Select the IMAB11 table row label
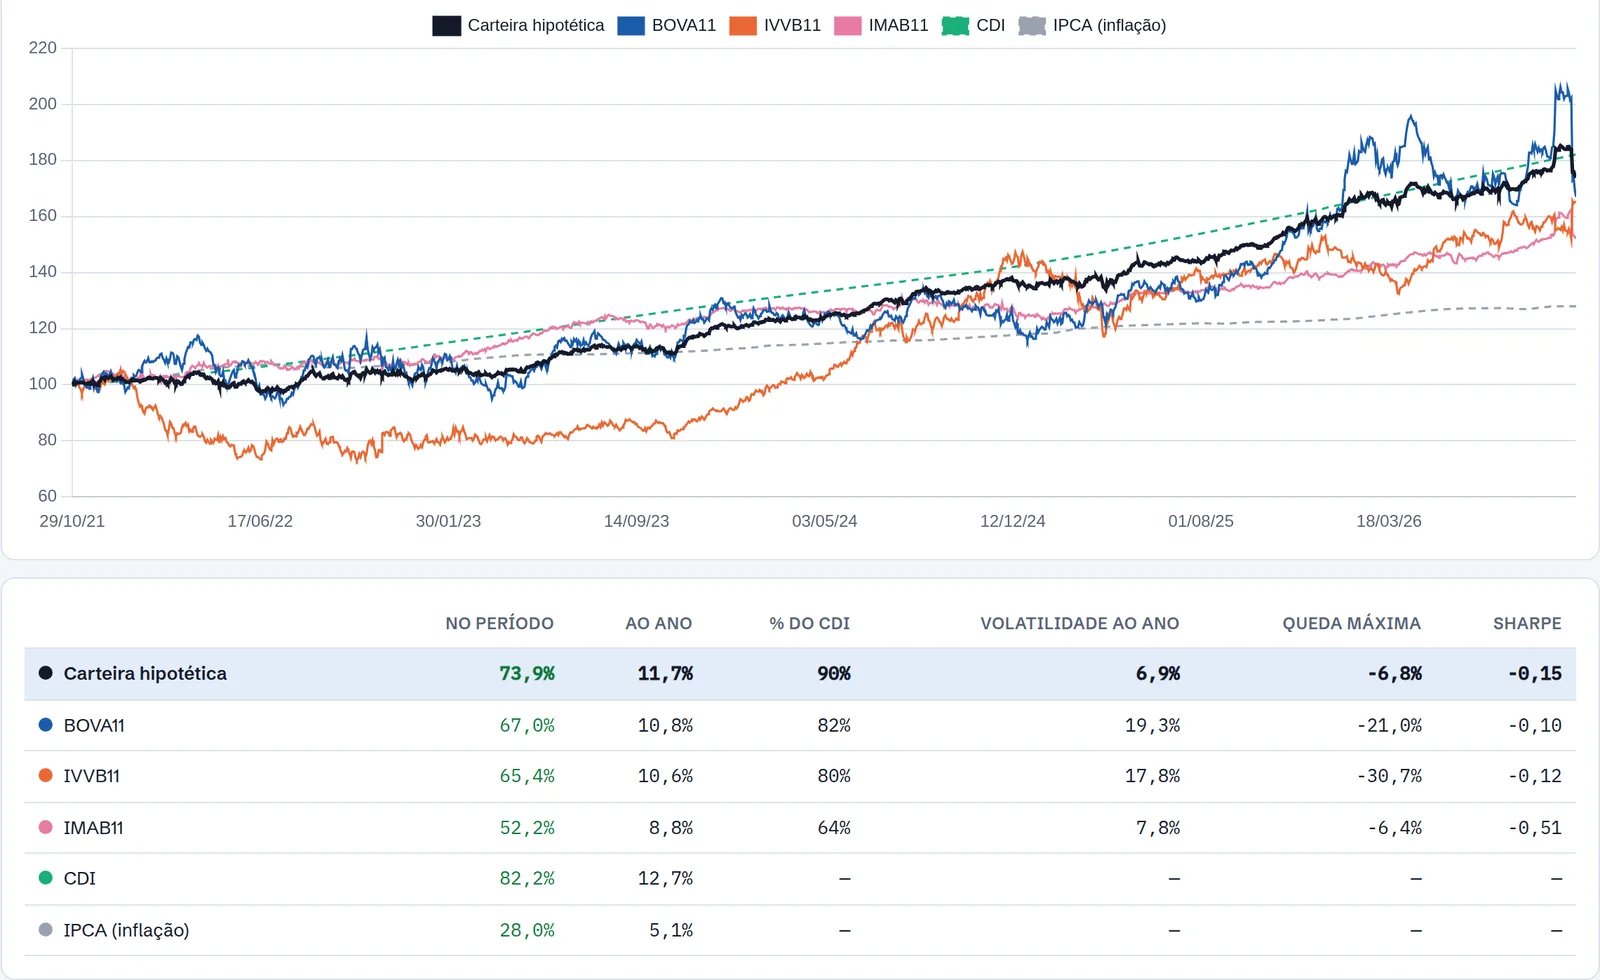The height and width of the screenshot is (980, 1600). tap(93, 827)
